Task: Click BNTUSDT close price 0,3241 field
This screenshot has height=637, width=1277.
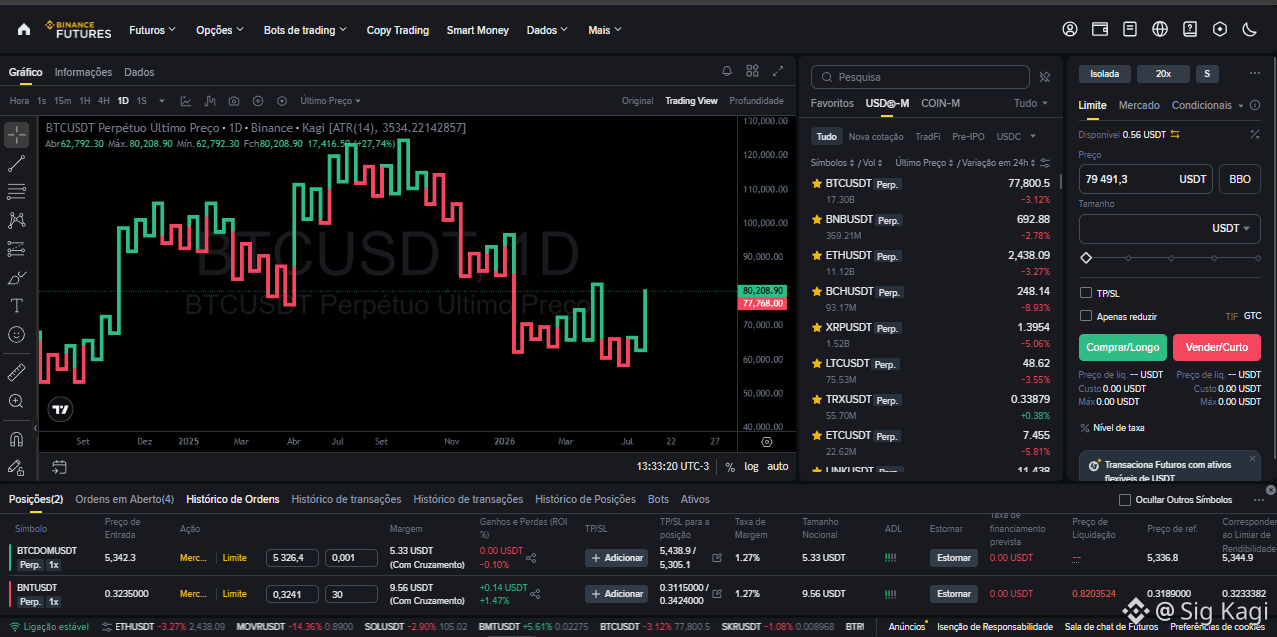Action: pos(293,594)
